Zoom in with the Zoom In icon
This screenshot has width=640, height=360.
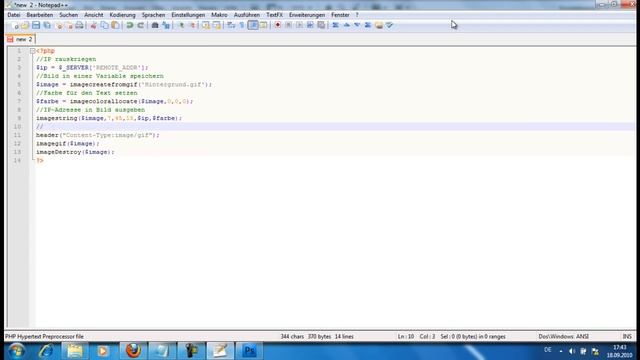point(181,25)
